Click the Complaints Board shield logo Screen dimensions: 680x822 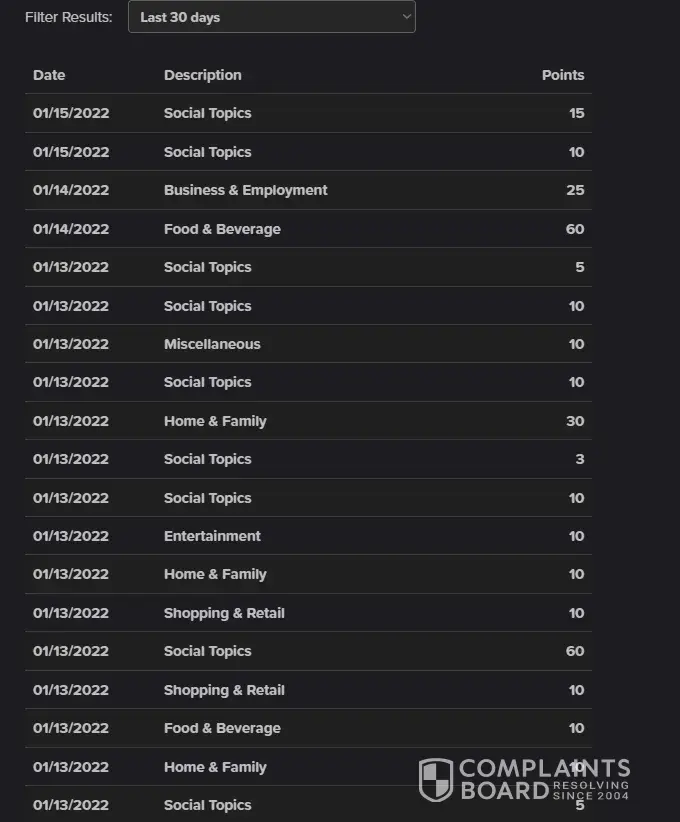click(x=436, y=780)
